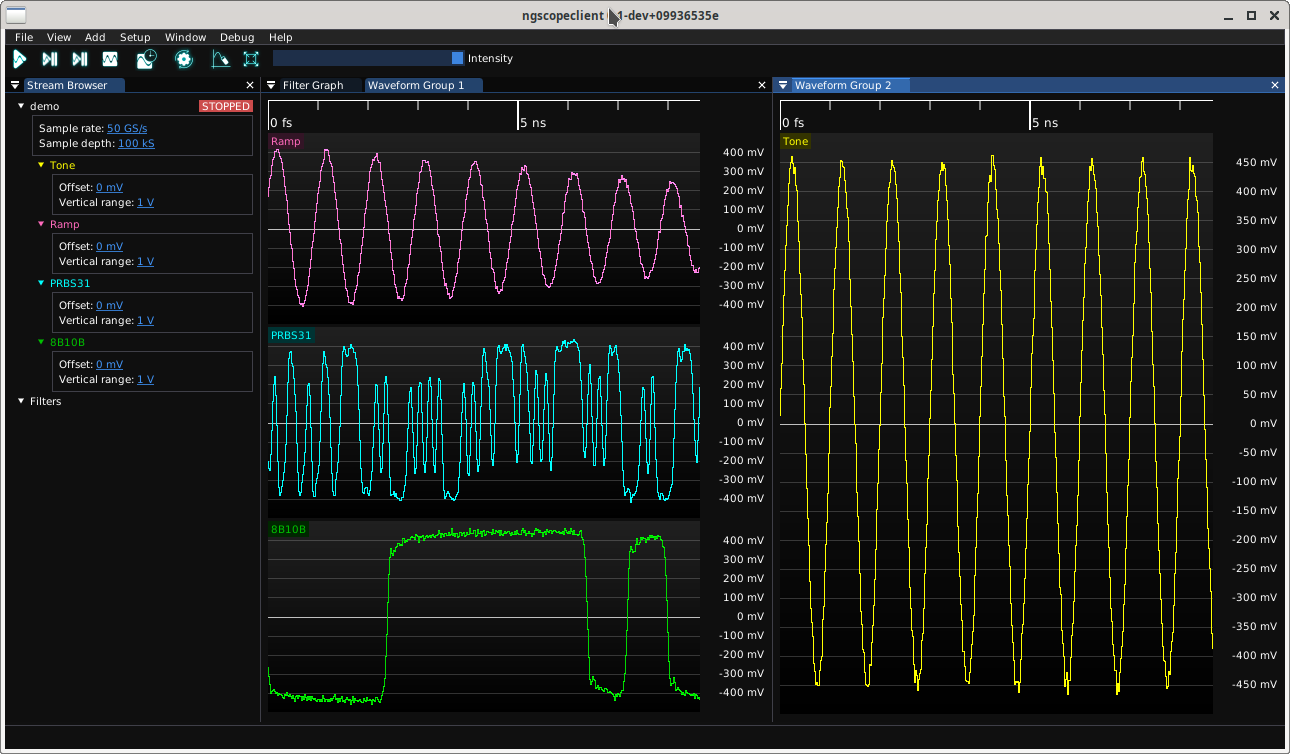Open the Window menu

click(x=185, y=37)
